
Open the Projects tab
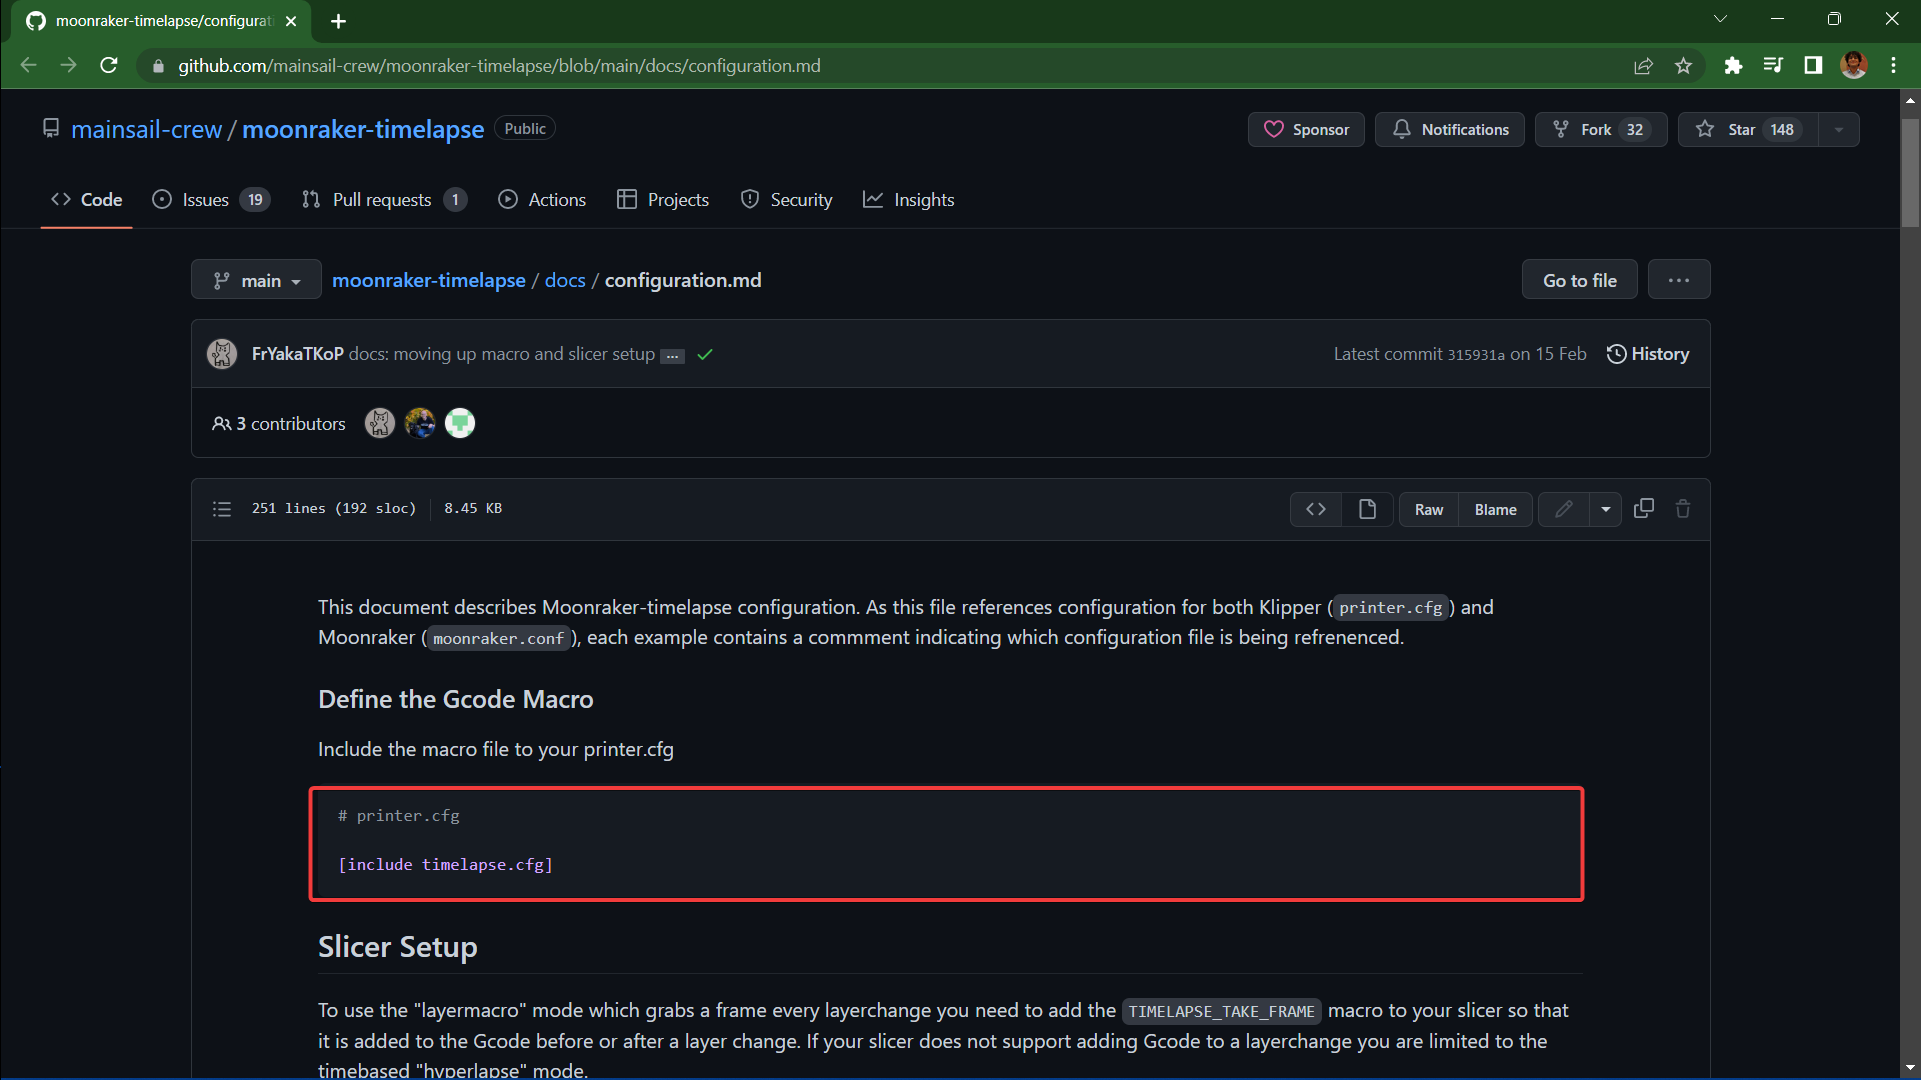coord(663,200)
